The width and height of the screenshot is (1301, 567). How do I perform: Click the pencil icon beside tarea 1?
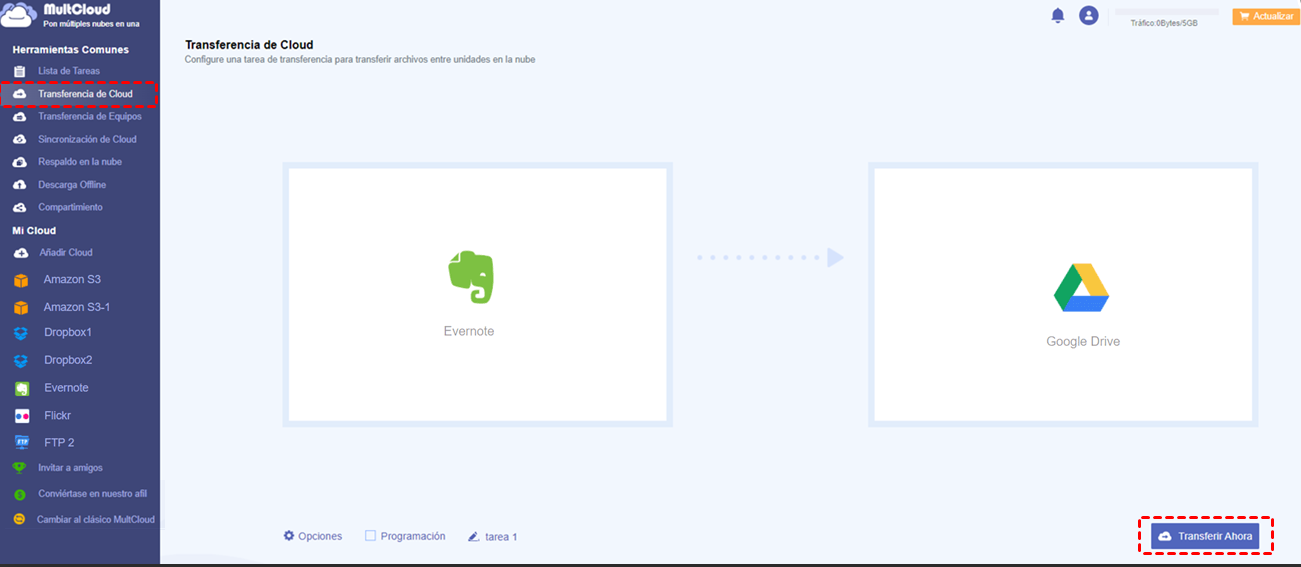pyautogui.click(x=474, y=537)
